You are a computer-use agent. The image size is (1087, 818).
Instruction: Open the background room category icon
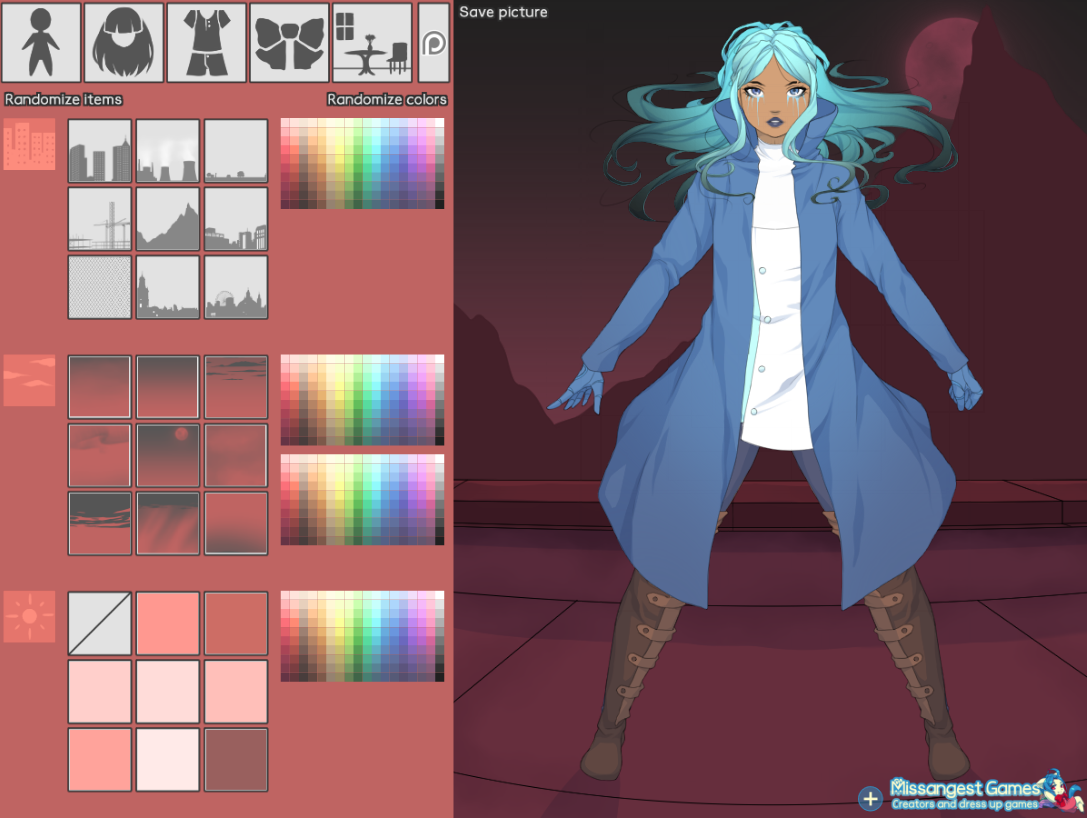[371, 42]
